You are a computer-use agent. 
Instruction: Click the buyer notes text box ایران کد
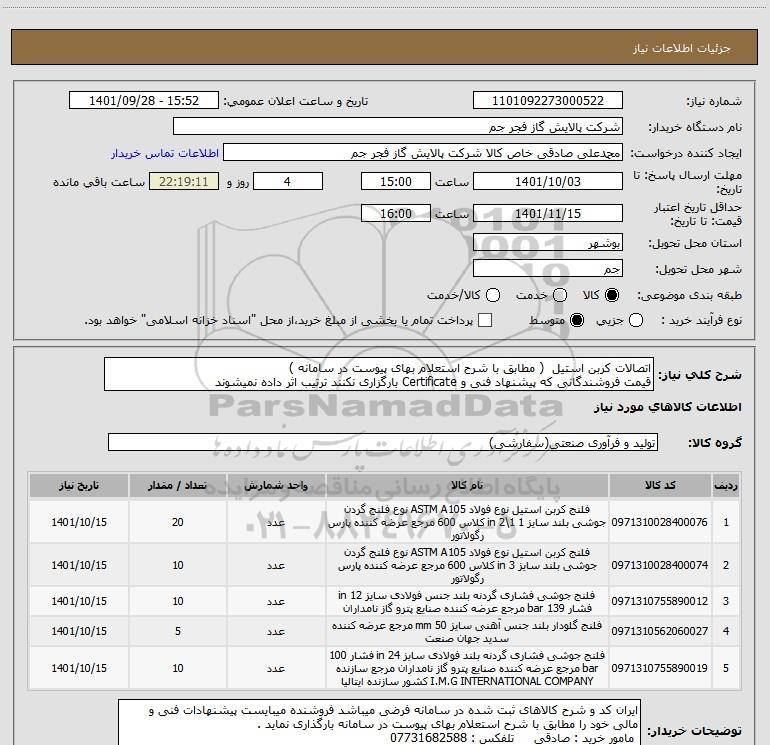(380, 723)
